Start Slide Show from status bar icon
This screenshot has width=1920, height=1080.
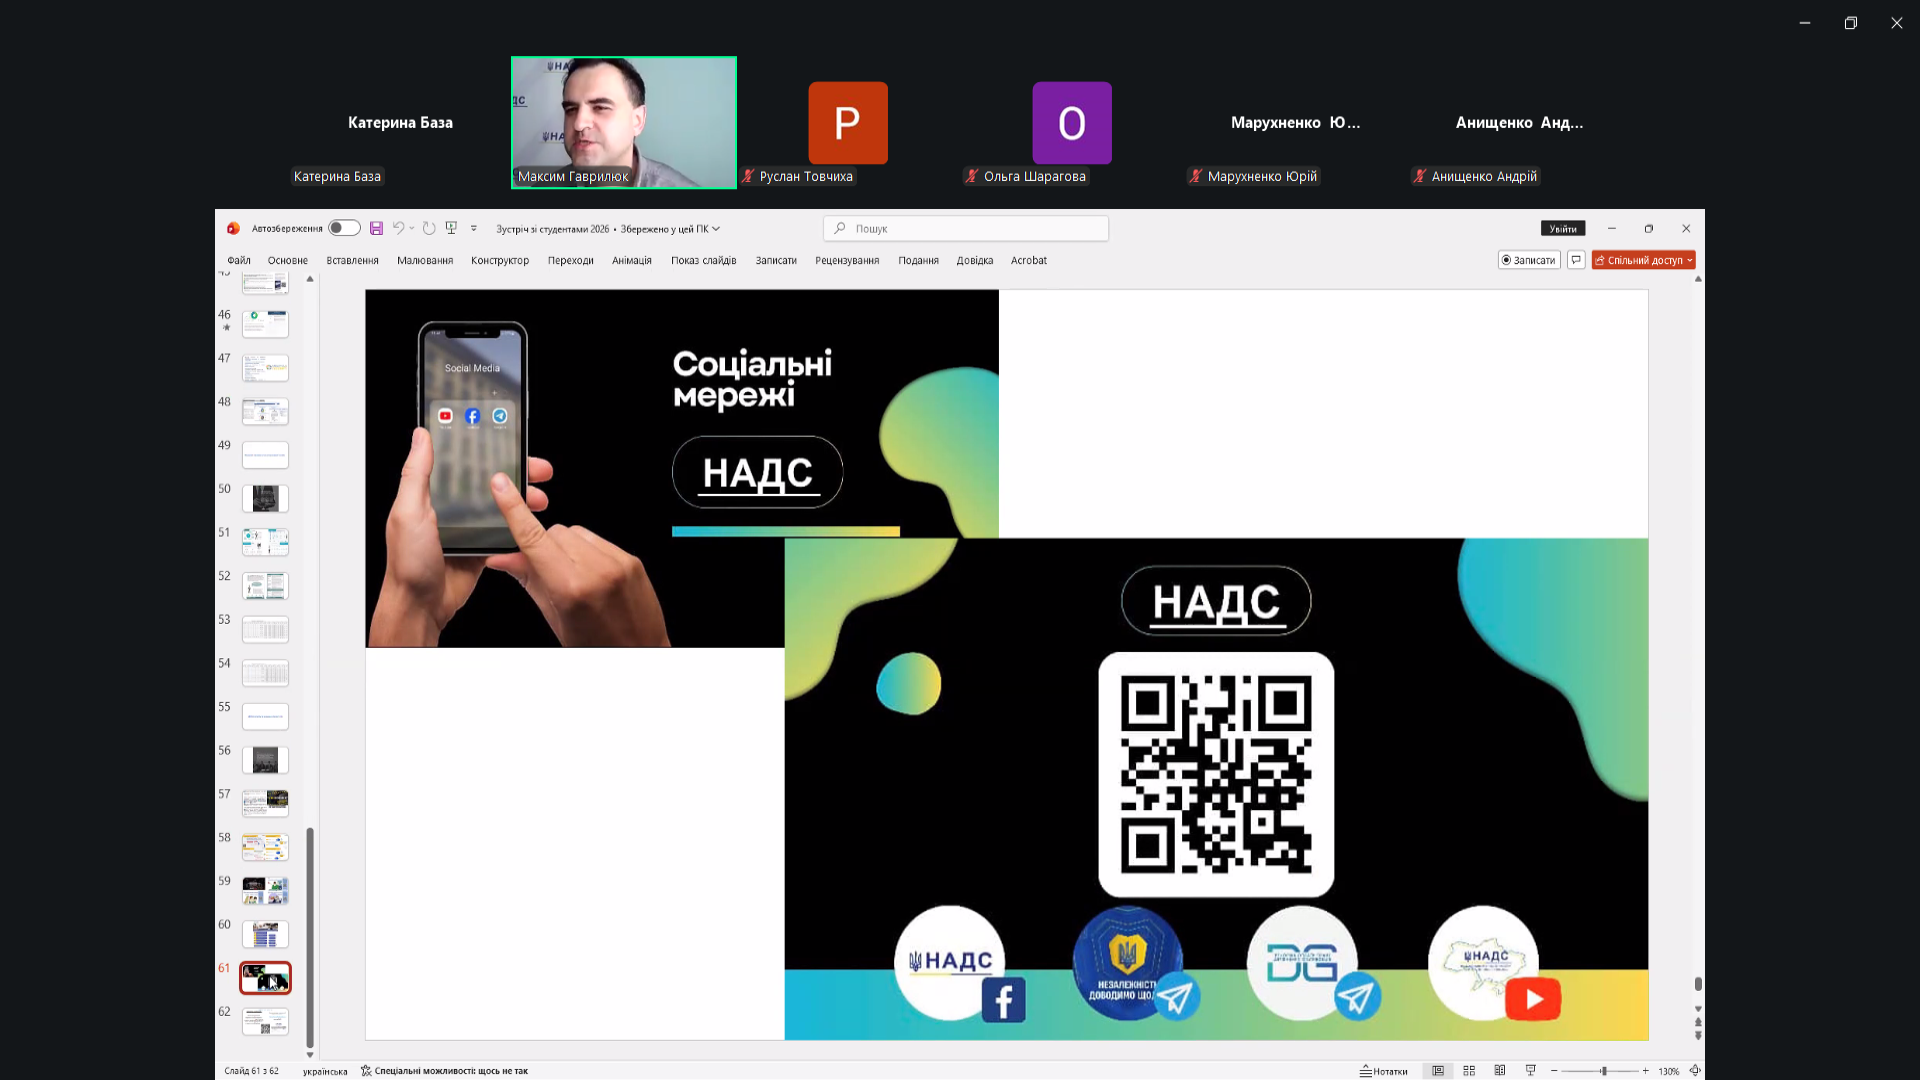[x=1530, y=1071]
